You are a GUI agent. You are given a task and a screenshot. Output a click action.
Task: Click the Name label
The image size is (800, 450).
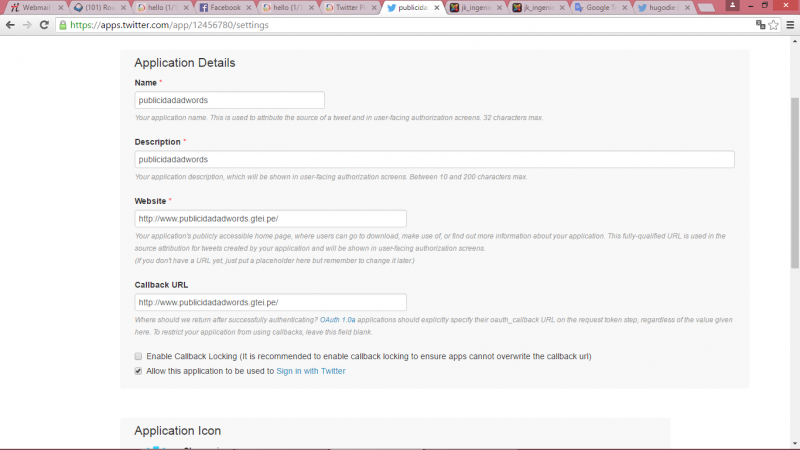tap(145, 83)
